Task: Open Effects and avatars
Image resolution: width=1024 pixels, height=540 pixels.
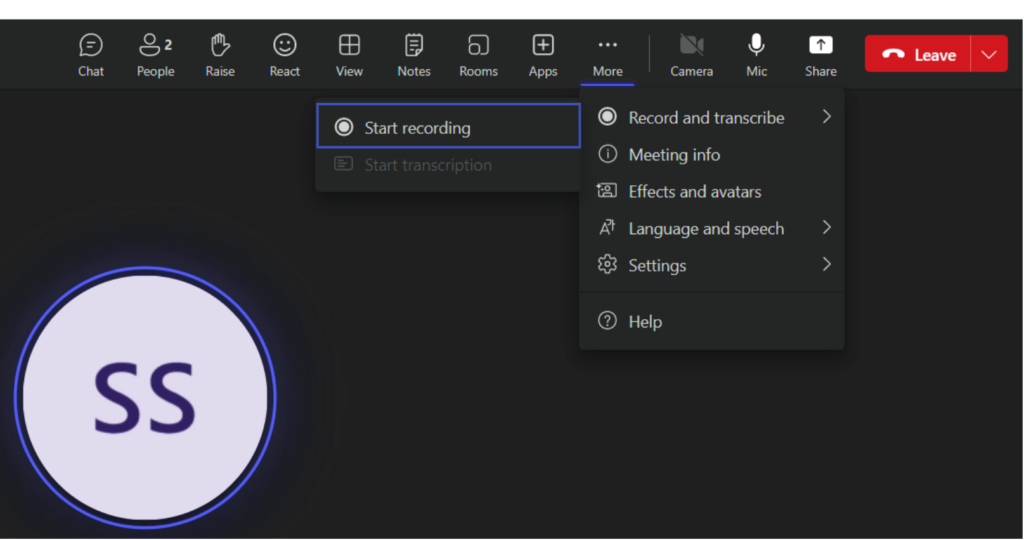Action: [x=712, y=191]
